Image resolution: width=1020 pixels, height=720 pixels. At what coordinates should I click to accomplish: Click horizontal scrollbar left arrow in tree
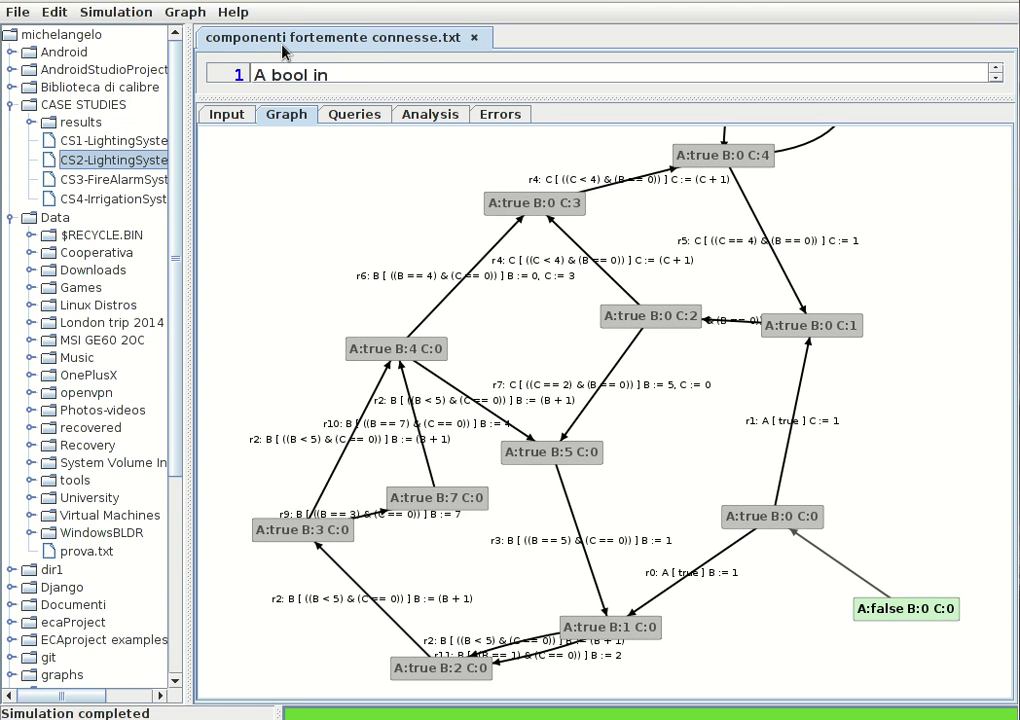[8, 695]
